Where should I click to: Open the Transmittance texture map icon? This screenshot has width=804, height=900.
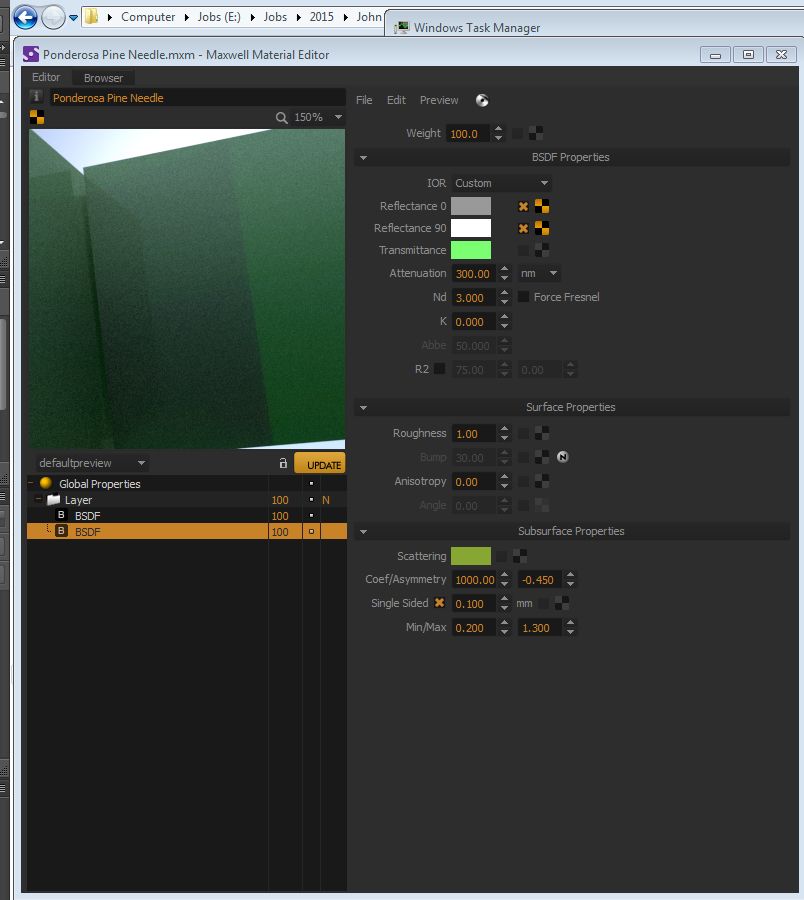(x=542, y=250)
